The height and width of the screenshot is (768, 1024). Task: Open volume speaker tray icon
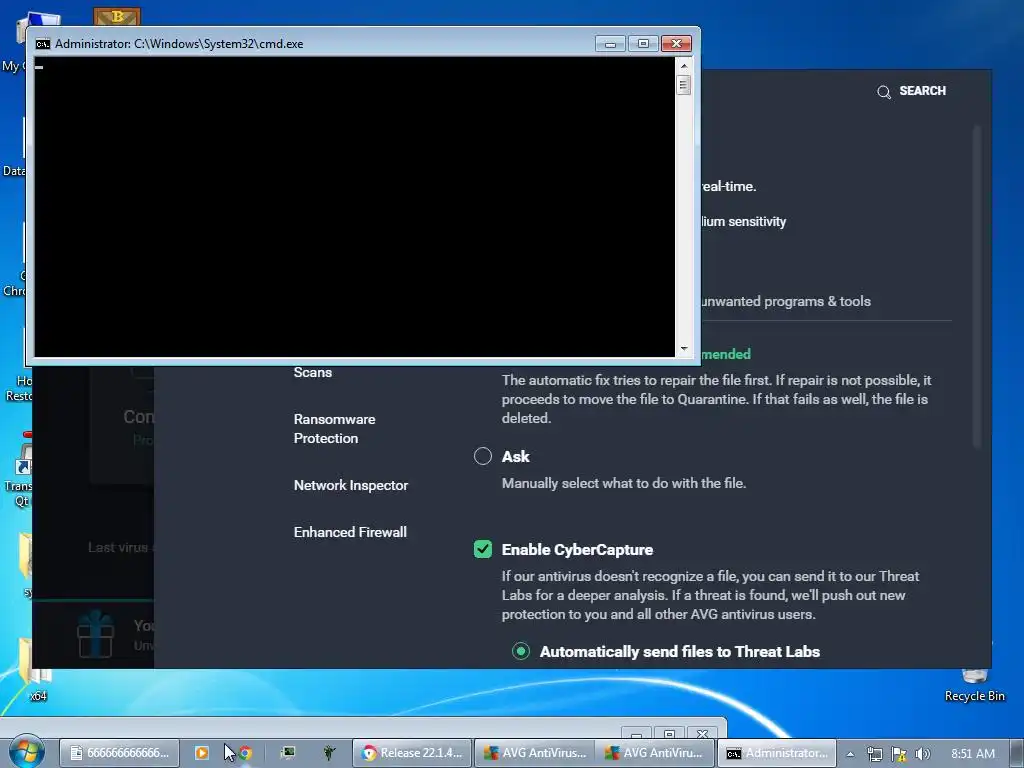922,754
